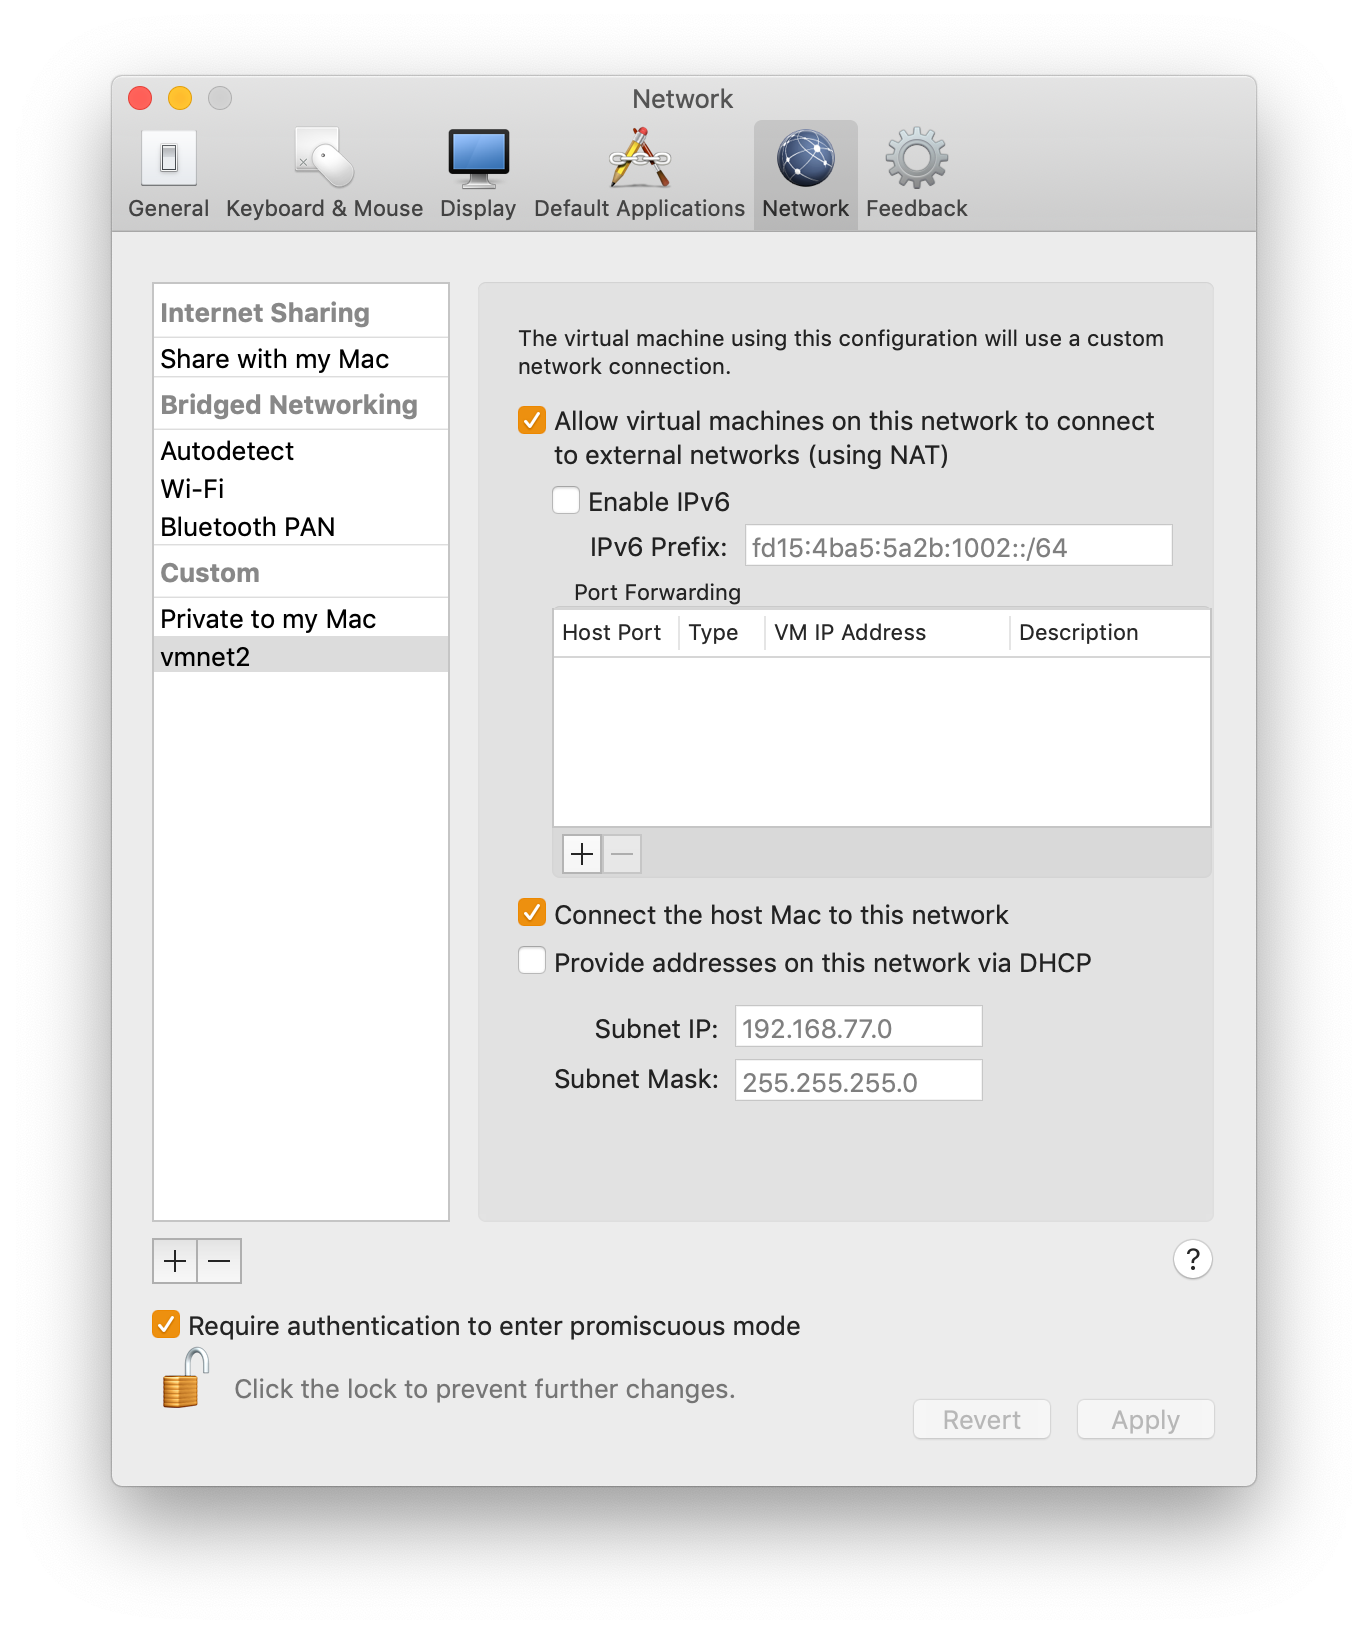Select the Network preferences tab
This screenshot has height=1634, width=1368.
[x=805, y=175]
